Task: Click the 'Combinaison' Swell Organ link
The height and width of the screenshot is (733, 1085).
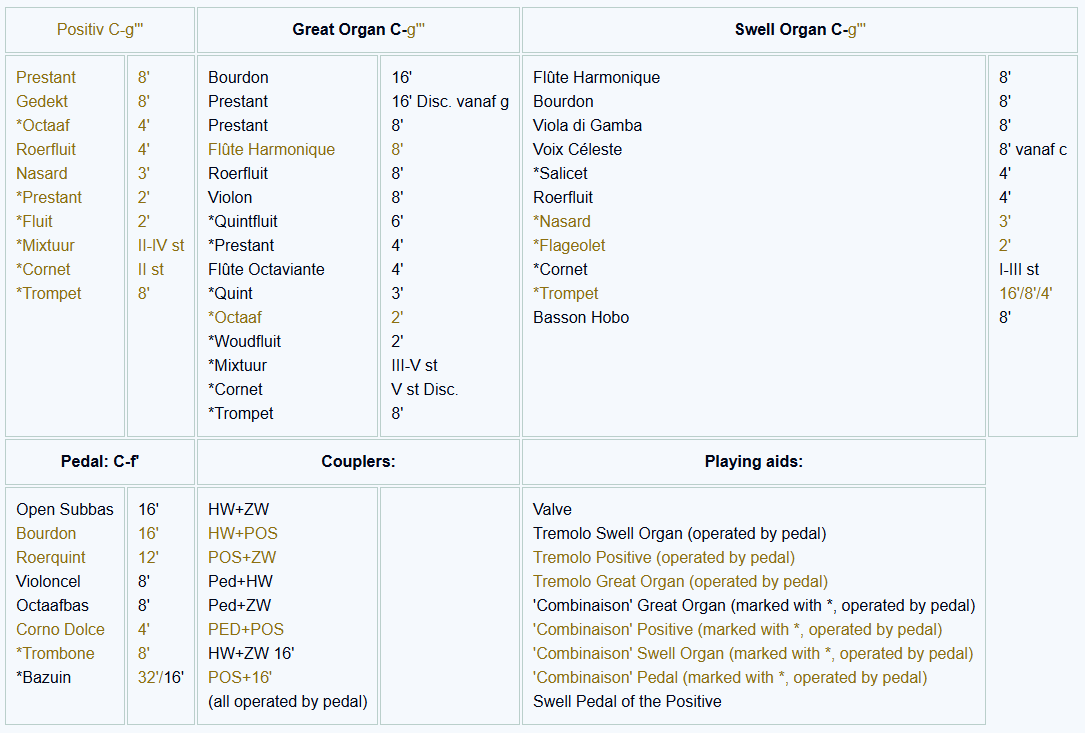Action: 753,653
